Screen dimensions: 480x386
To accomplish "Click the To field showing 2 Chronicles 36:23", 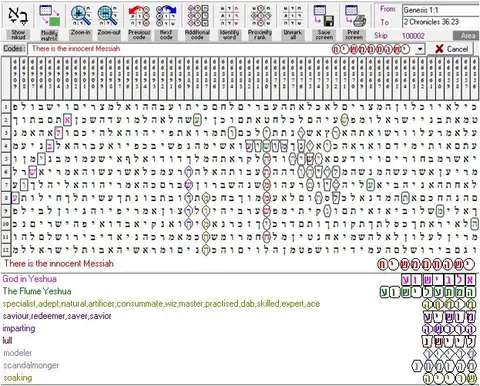I will (x=441, y=22).
